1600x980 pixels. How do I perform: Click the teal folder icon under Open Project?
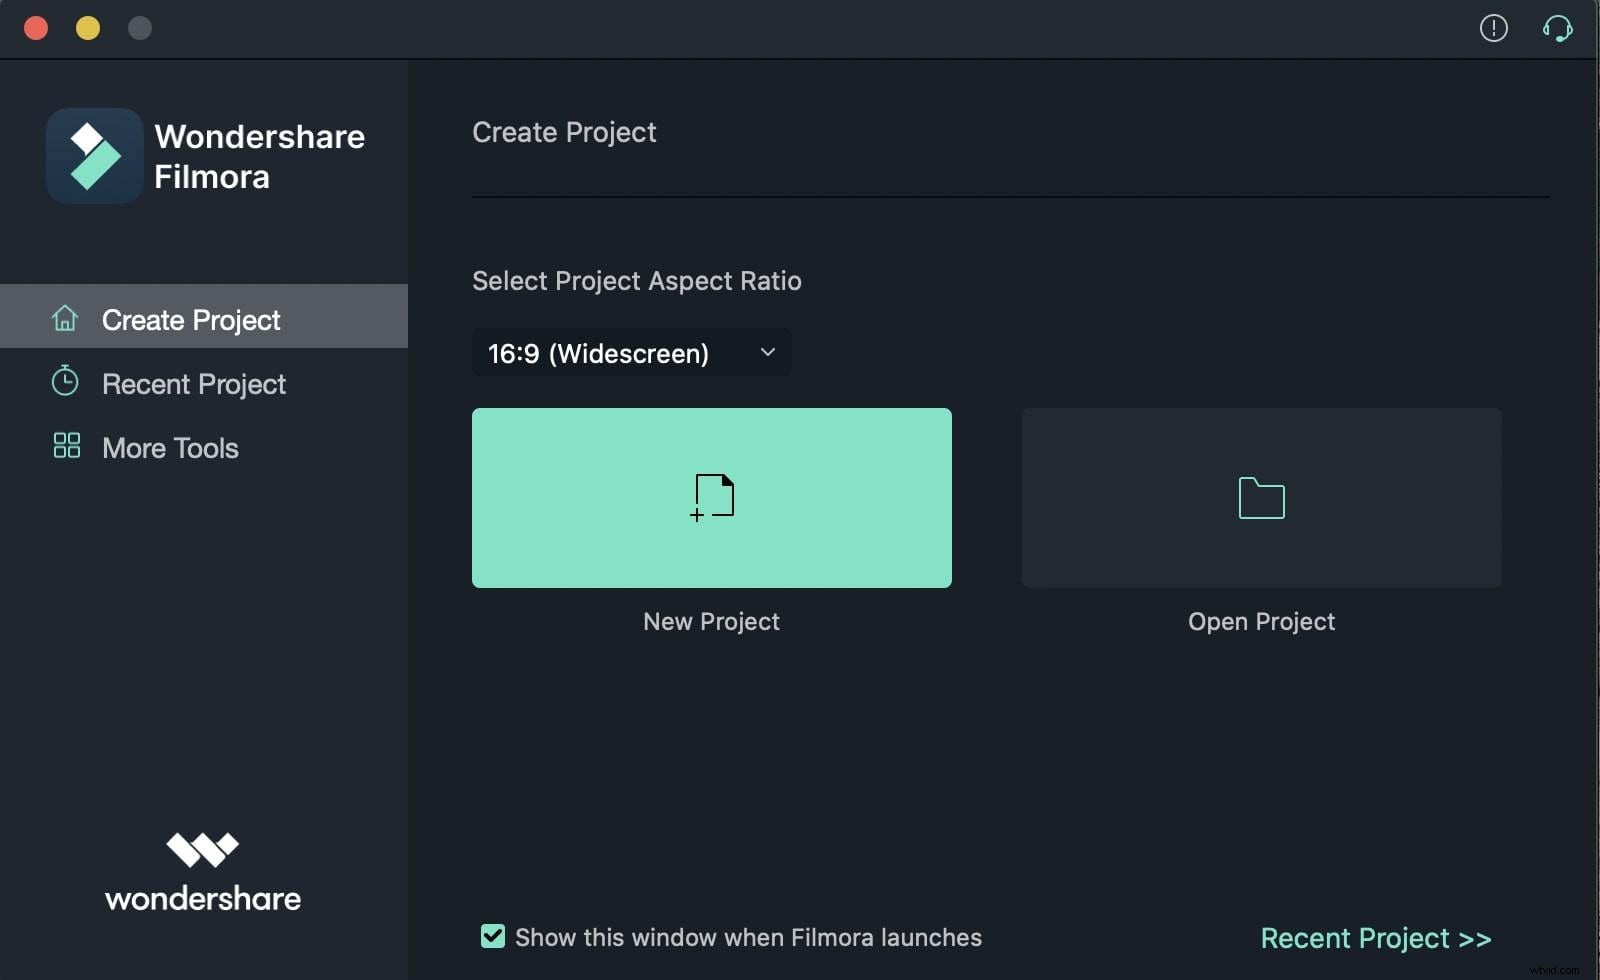(1261, 498)
